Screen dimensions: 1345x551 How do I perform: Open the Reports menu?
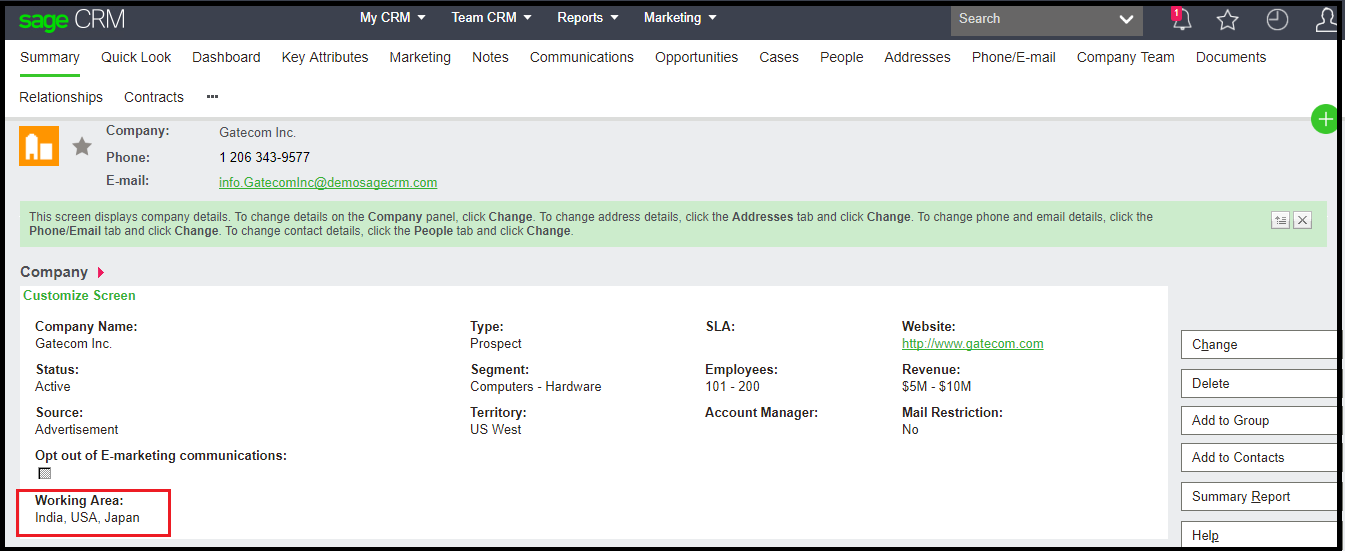pyautogui.click(x=588, y=18)
